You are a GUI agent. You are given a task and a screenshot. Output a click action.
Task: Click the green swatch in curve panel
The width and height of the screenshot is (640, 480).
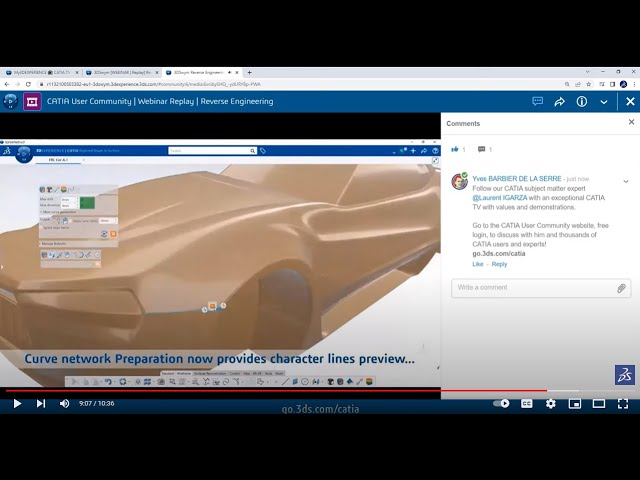[x=87, y=202]
